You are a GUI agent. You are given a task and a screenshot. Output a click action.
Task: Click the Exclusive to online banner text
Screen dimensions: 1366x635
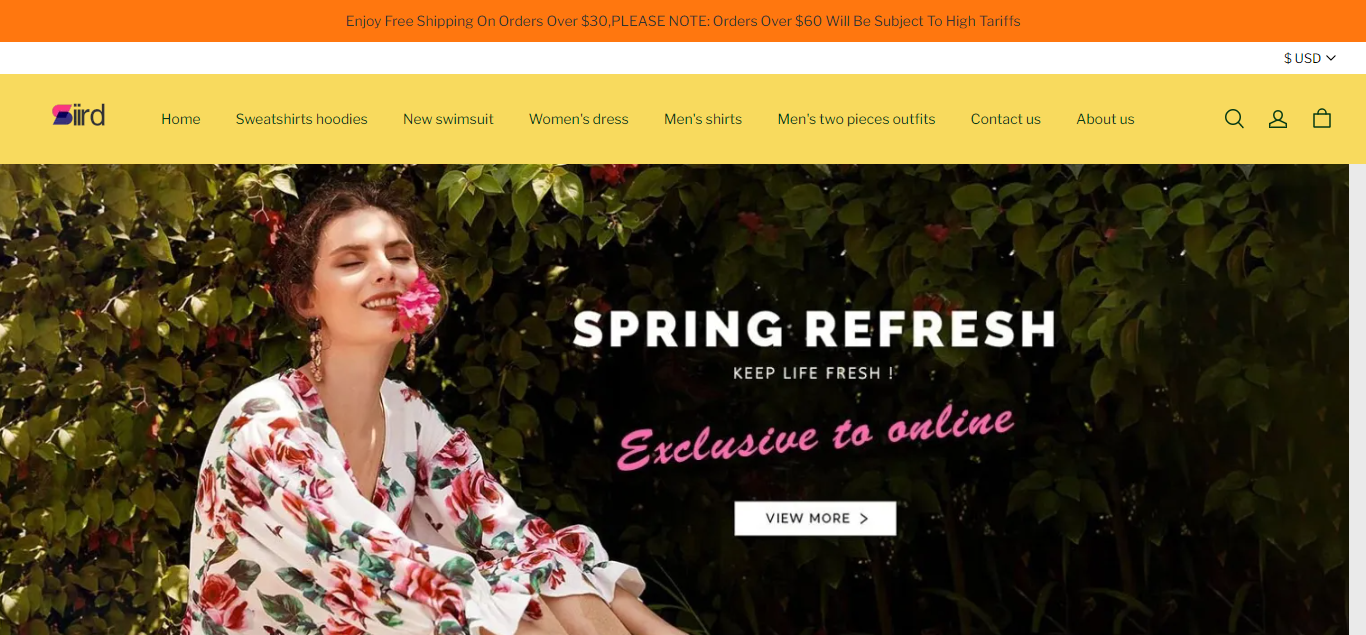tap(816, 436)
